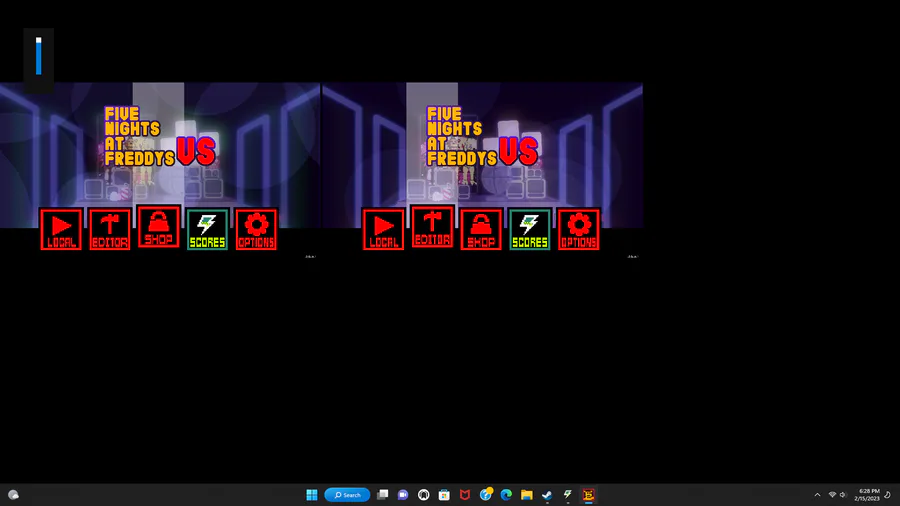The image size is (900, 506).
Task: Open the Shop in left game screen
Action: pos(158,227)
